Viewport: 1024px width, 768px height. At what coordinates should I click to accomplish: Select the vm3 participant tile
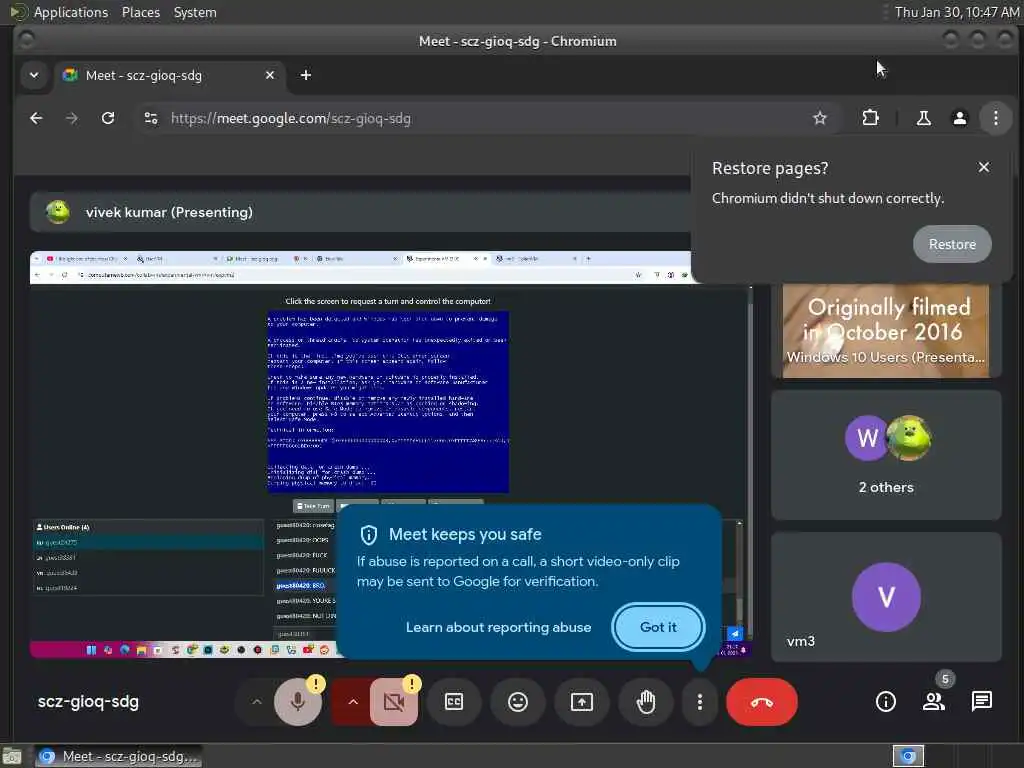886,597
